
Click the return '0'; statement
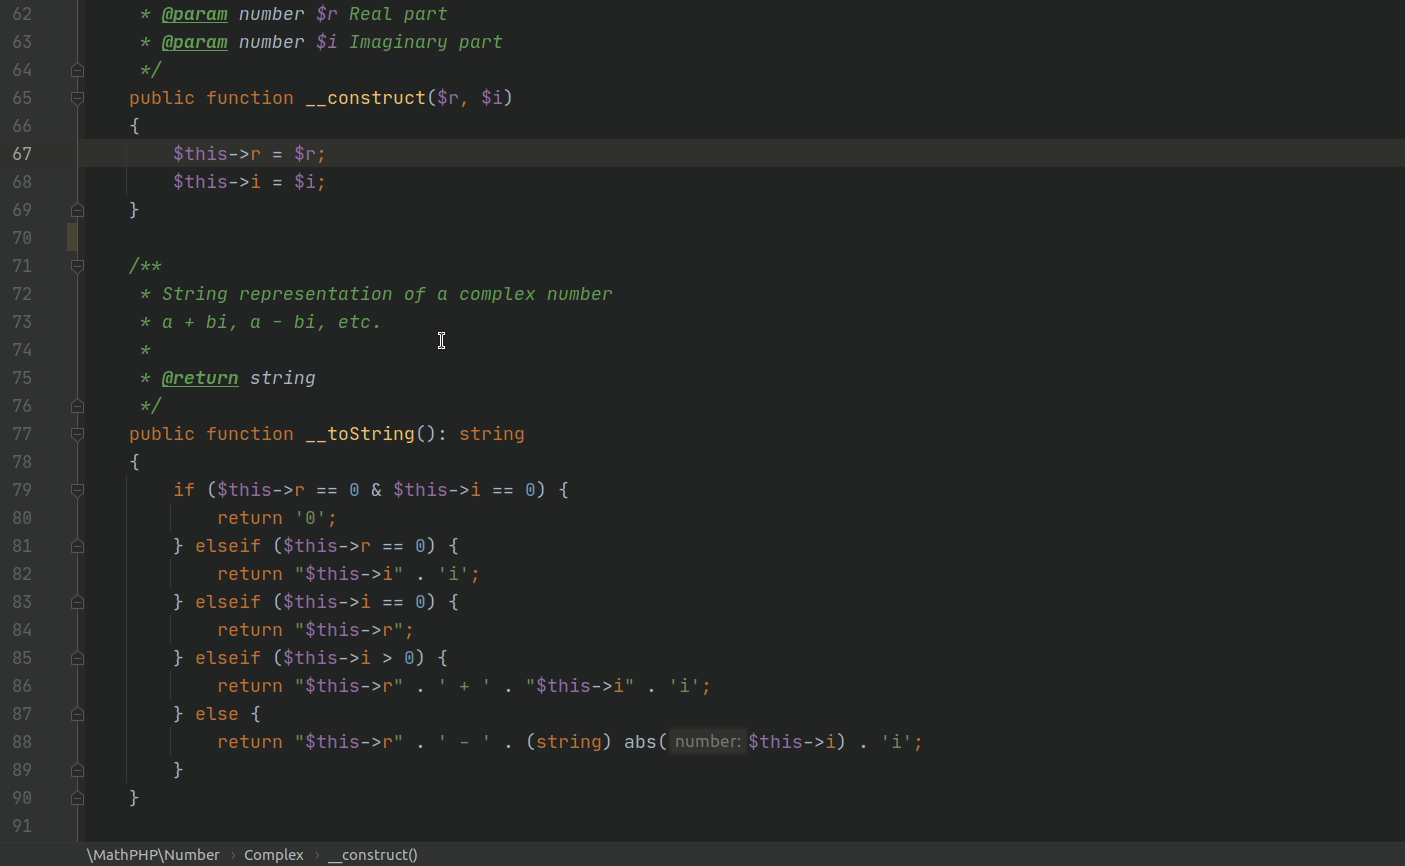277,518
